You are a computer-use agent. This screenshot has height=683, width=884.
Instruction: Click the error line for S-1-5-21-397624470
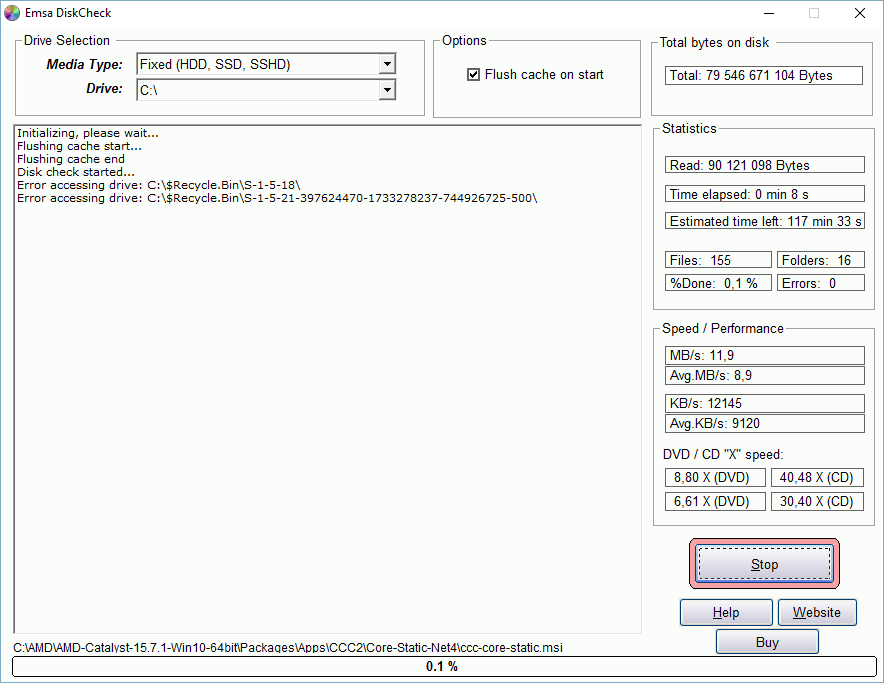[x=277, y=198]
